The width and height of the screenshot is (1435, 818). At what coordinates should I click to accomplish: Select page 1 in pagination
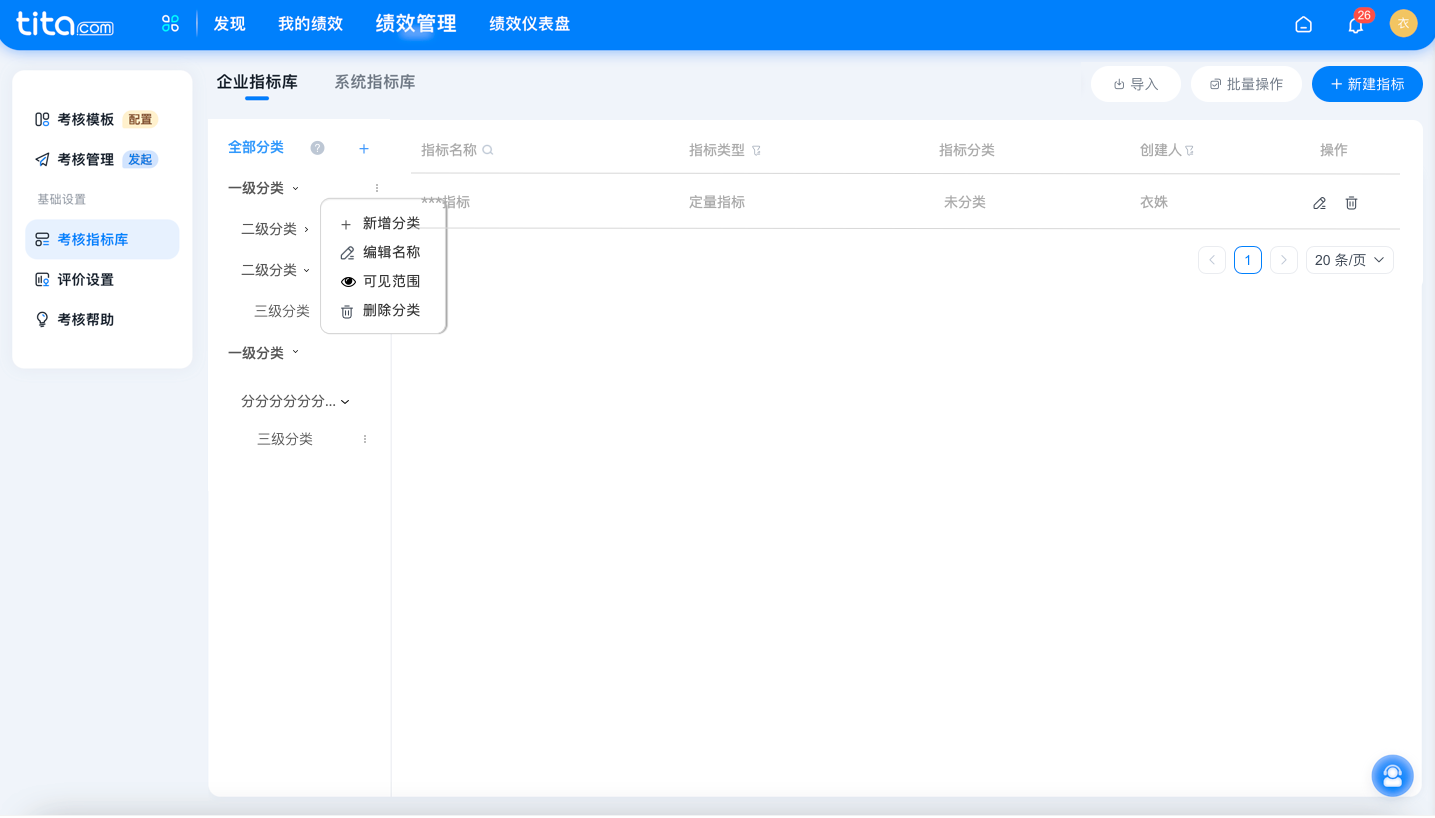1248,260
